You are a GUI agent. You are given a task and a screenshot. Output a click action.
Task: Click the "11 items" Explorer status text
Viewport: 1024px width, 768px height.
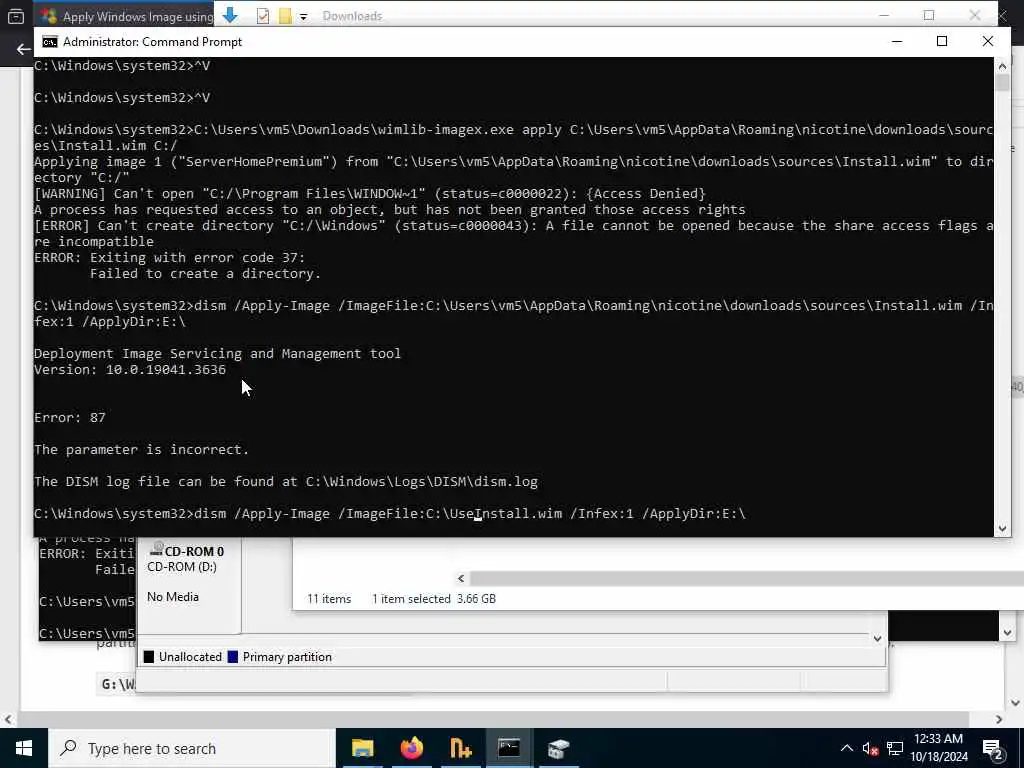pyautogui.click(x=329, y=599)
